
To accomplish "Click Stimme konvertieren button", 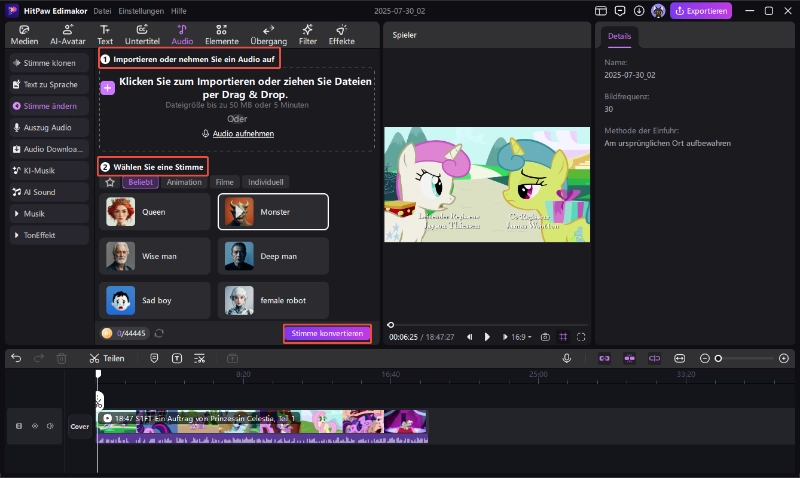I will (x=327, y=333).
